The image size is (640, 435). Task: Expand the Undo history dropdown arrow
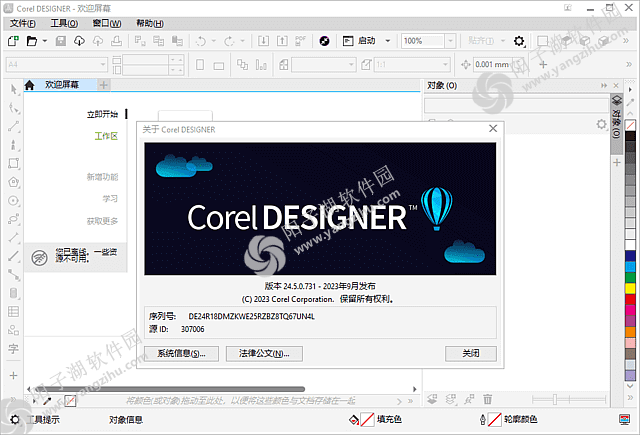[213, 41]
